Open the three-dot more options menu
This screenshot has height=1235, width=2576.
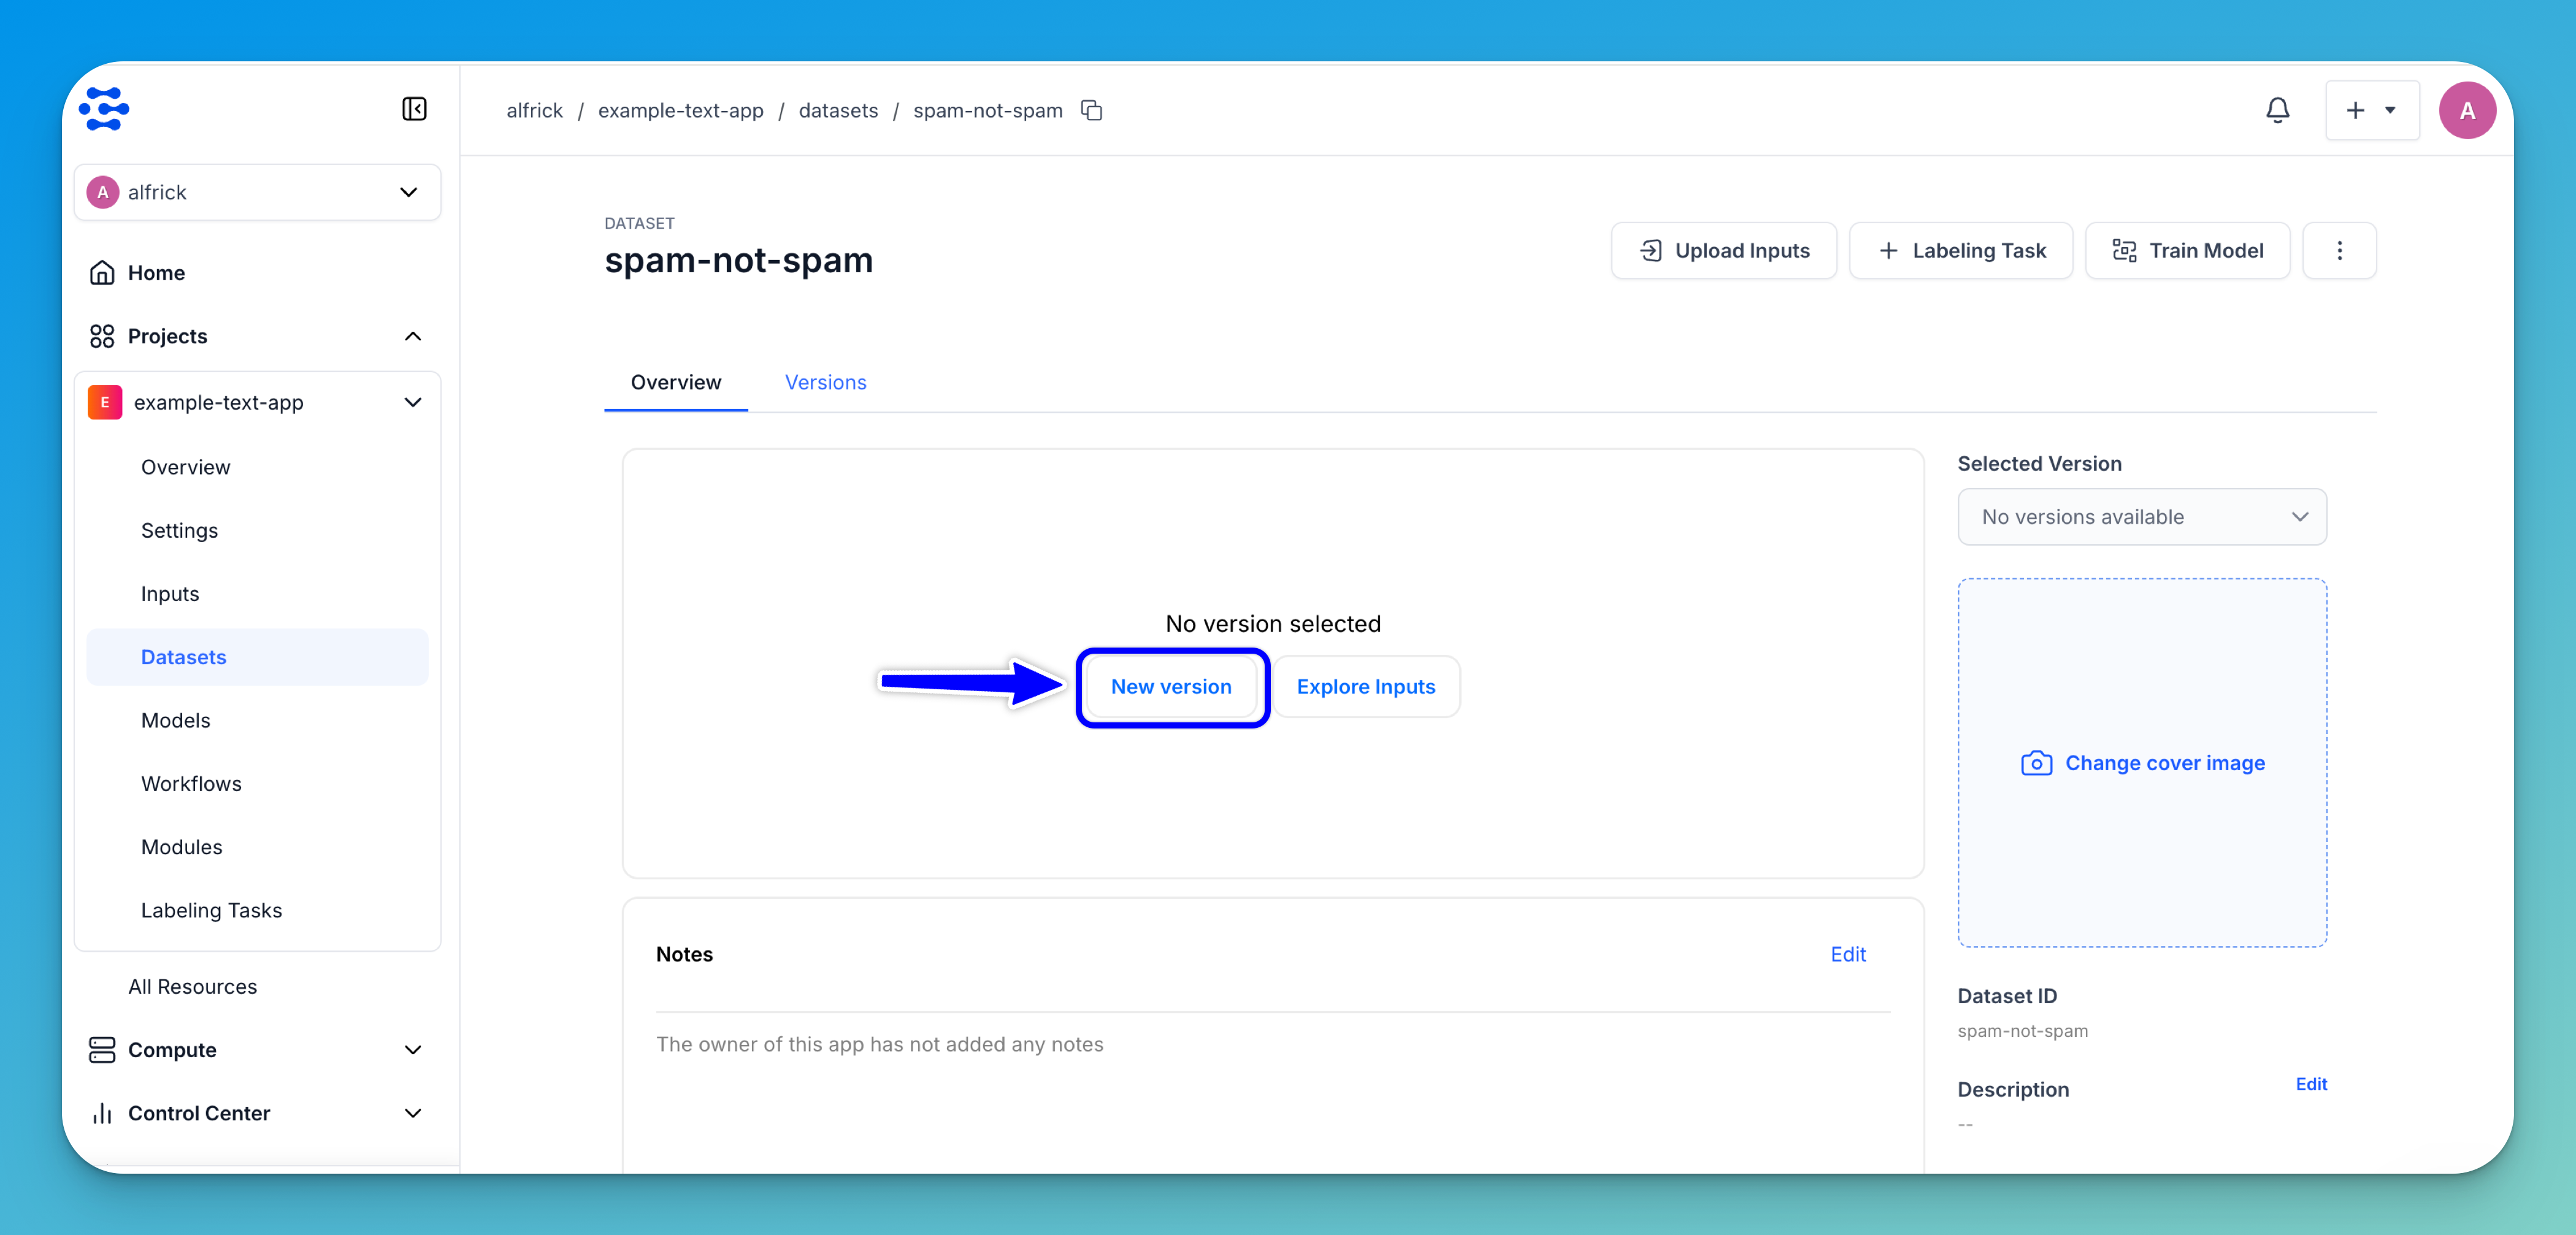coord(2339,250)
